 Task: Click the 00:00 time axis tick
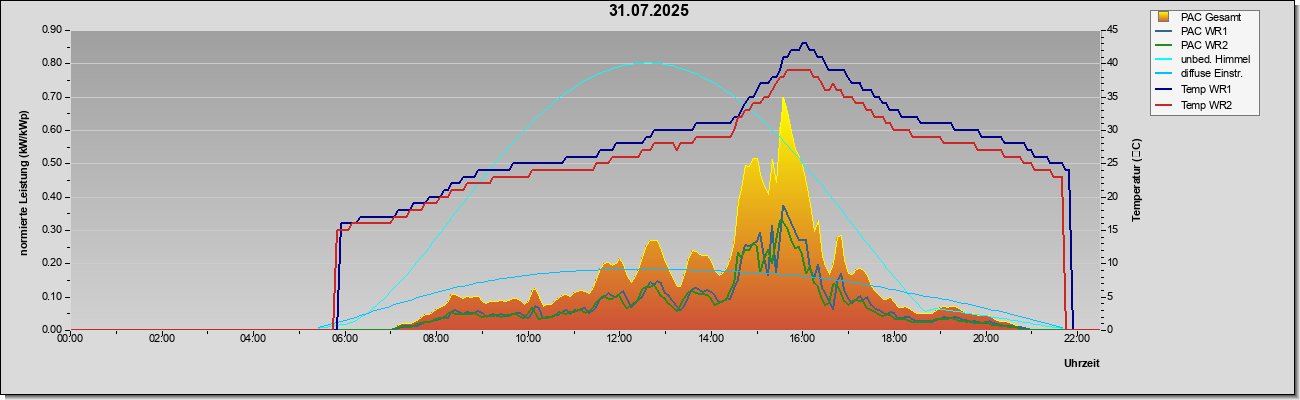70,340
